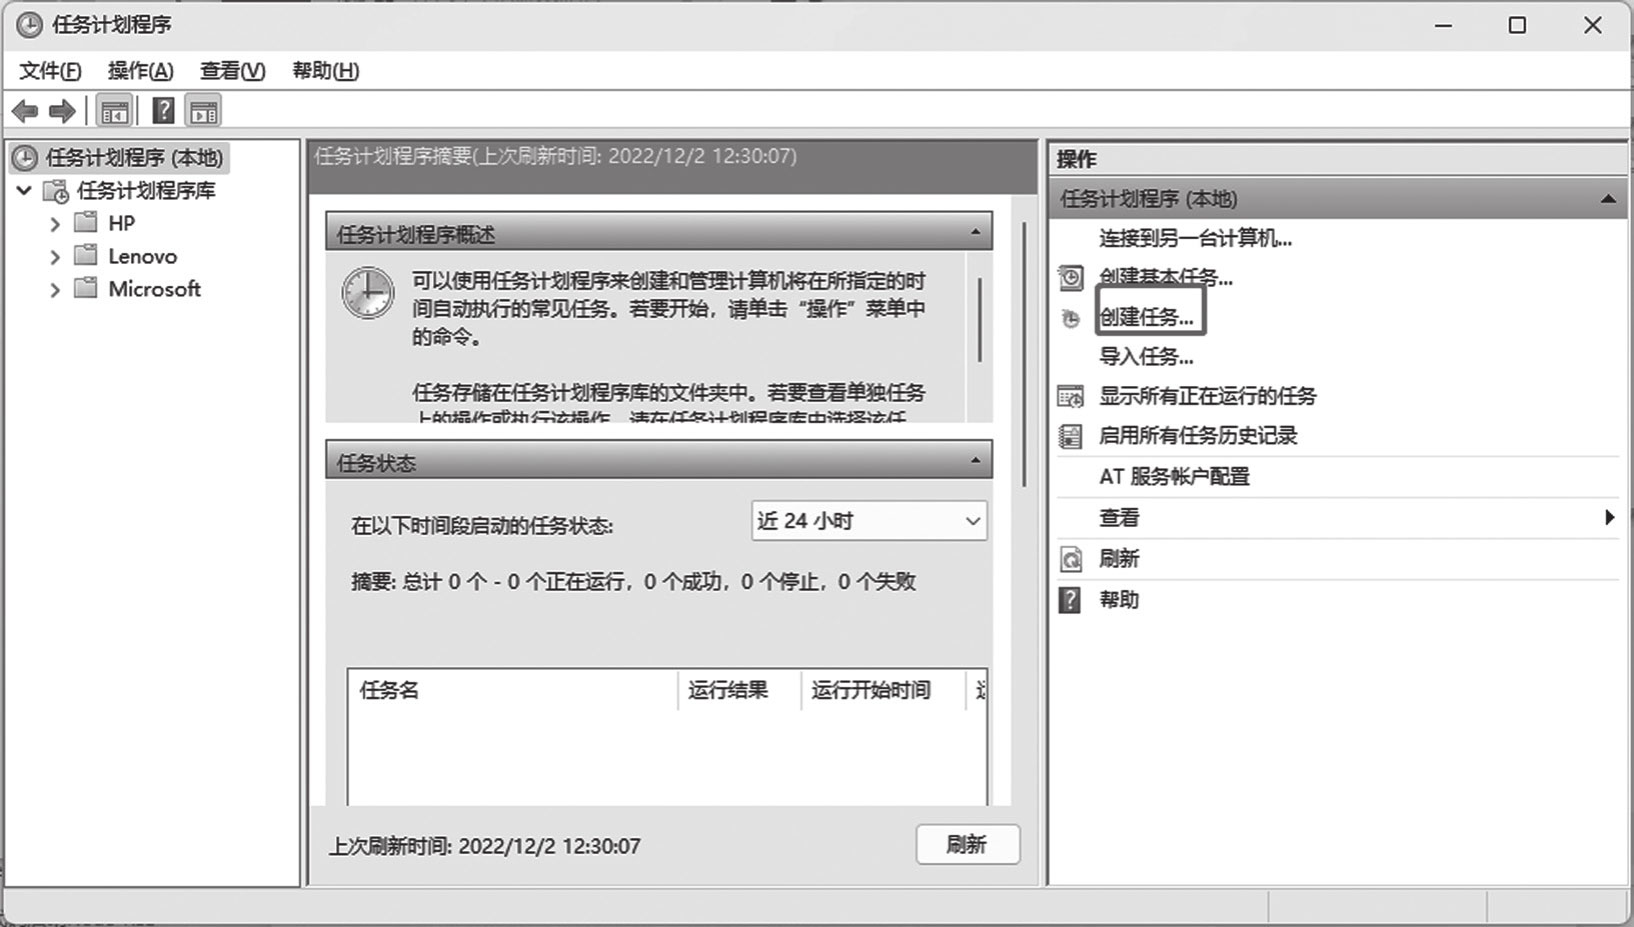
Task: Click the 刷新 button at bottom
Action: (967, 845)
